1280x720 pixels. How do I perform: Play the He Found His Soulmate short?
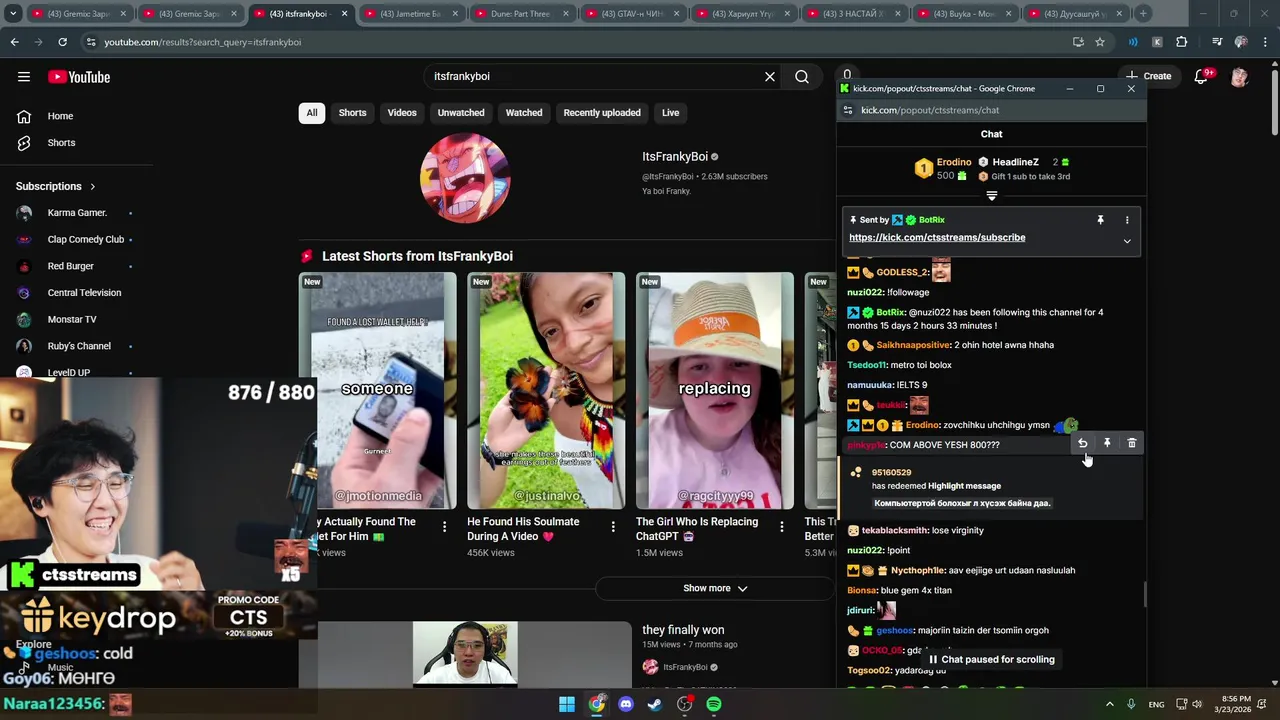click(x=546, y=391)
